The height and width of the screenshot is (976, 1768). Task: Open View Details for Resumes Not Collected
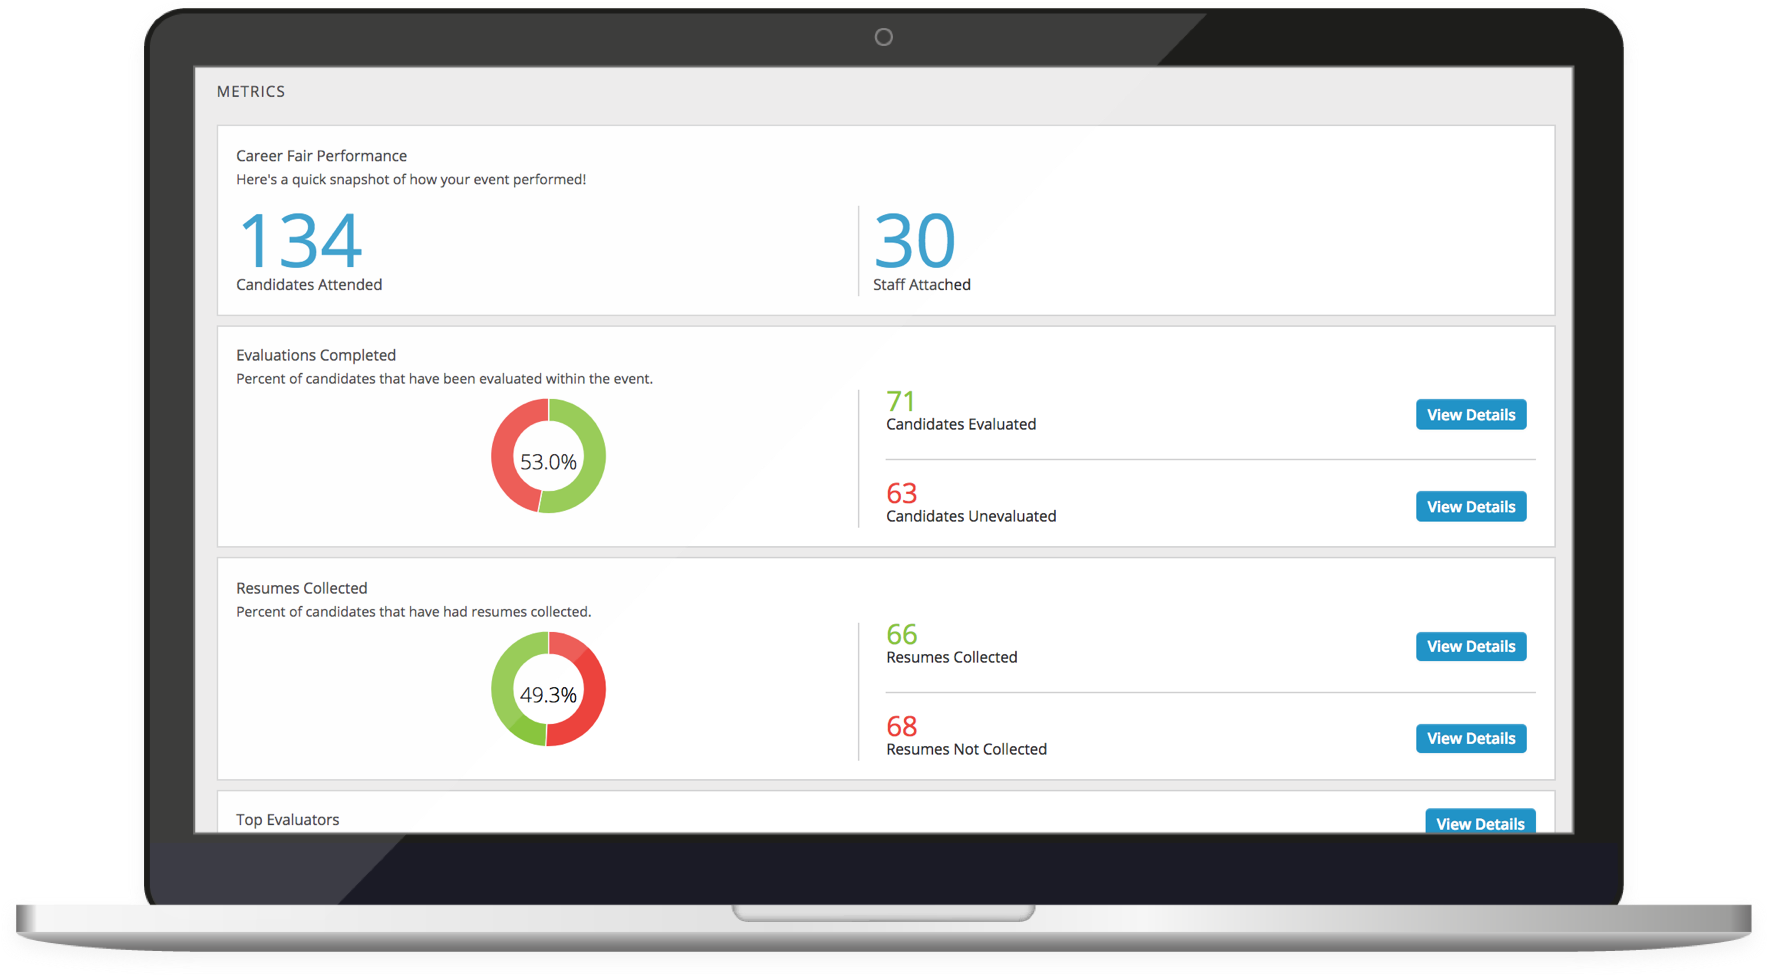tap(1470, 739)
